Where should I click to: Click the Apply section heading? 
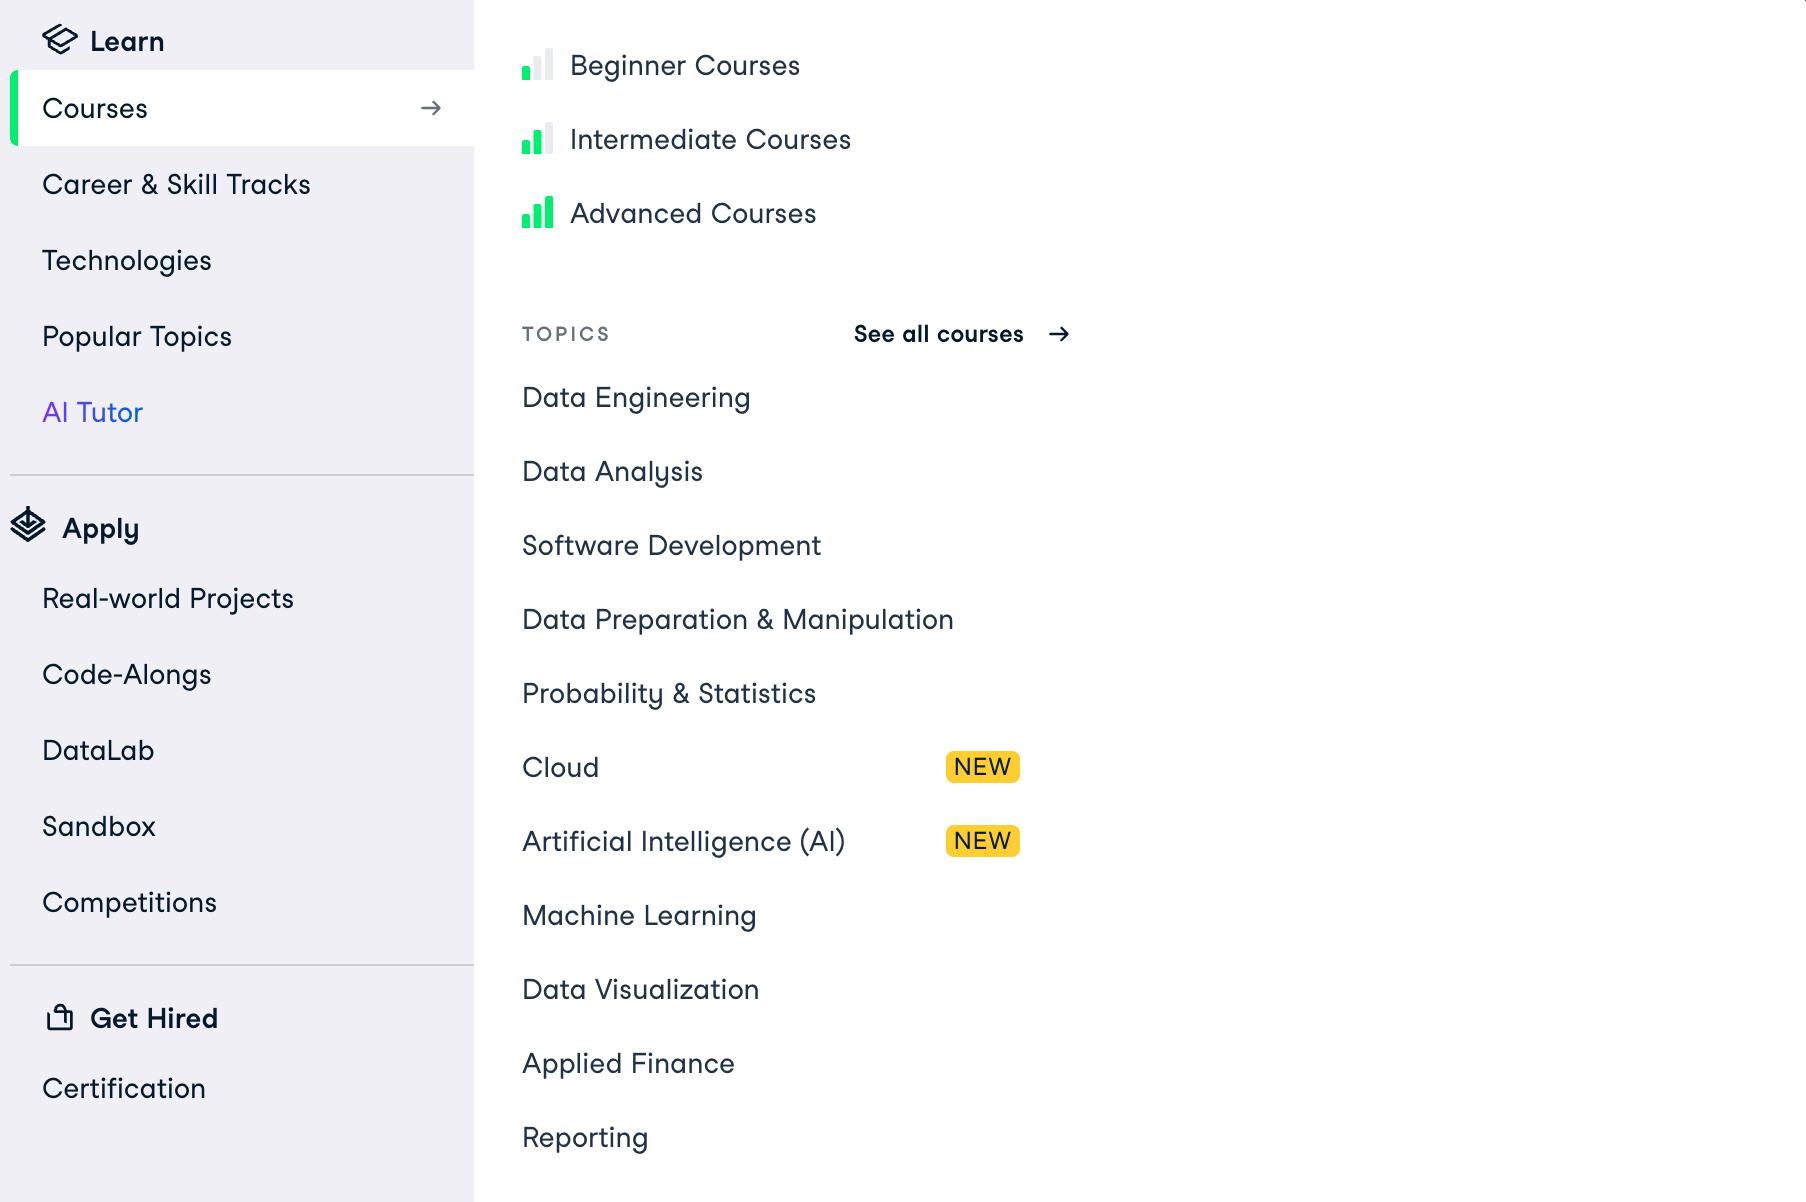pyautogui.click(x=100, y=529)
